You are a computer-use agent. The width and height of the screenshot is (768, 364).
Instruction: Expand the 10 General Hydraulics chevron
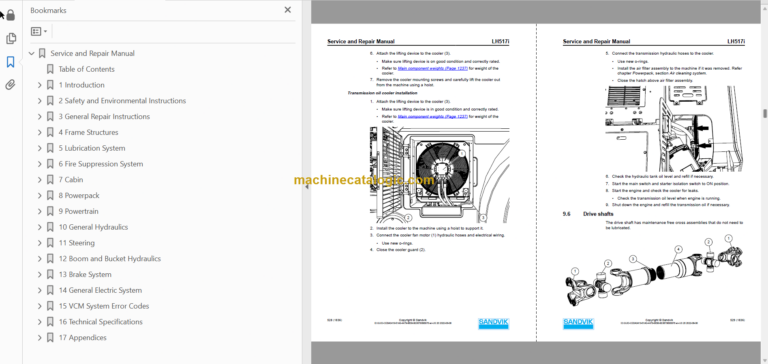tap(40, 227)
